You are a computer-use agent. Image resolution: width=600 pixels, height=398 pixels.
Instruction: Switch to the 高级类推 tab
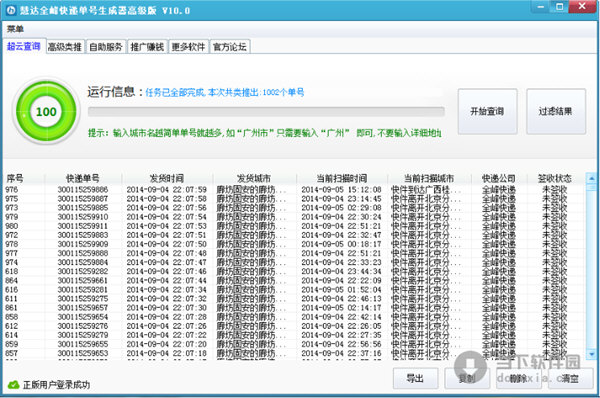pos(65,47)
